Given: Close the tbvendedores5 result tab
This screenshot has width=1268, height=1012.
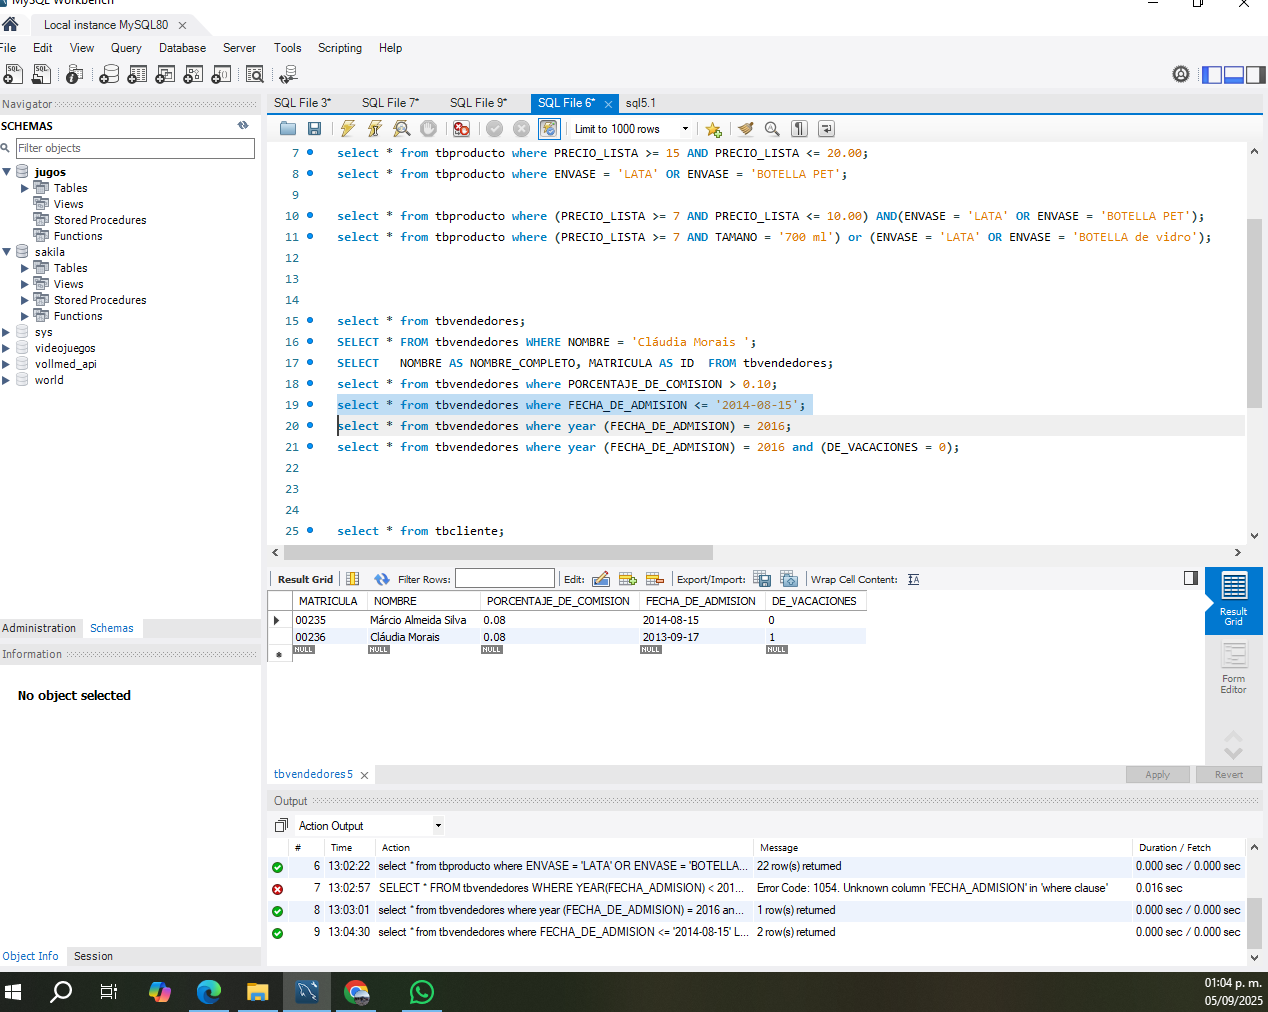Looking at the screenshot, I should 364,775.
